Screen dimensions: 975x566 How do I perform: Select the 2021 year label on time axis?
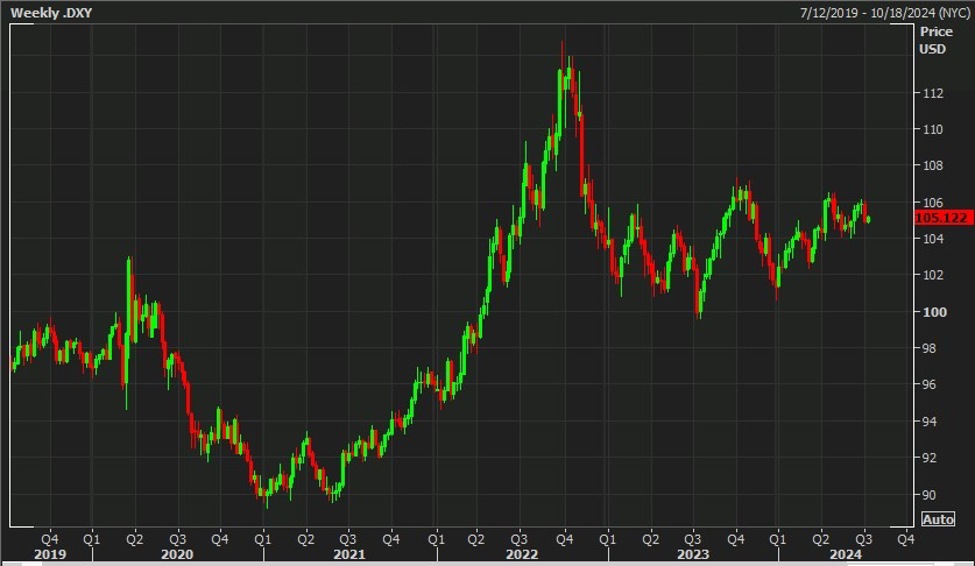(x=349, y=554)
